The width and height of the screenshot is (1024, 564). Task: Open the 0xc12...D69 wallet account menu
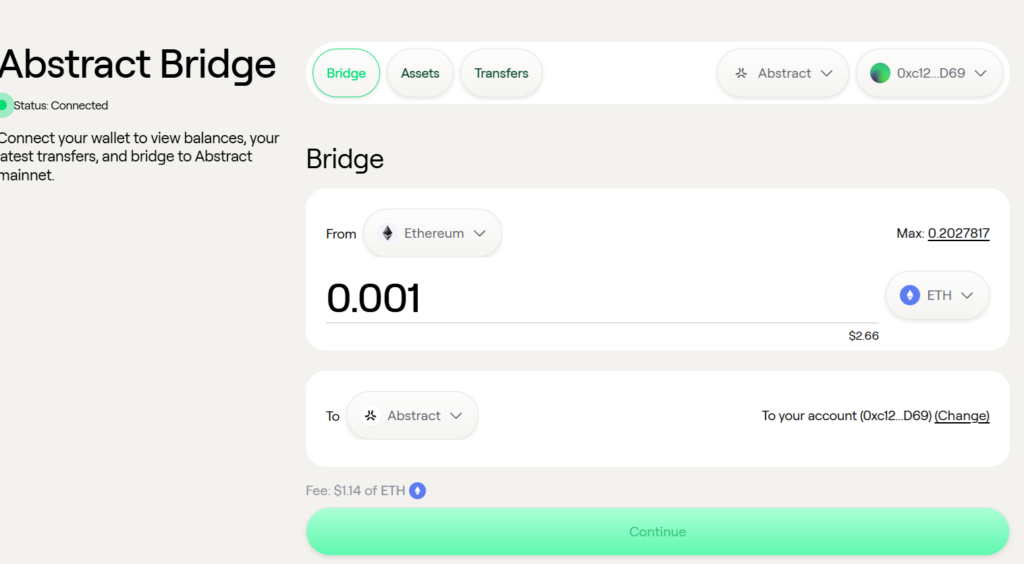pyautogui.click(x=929, y=73)
